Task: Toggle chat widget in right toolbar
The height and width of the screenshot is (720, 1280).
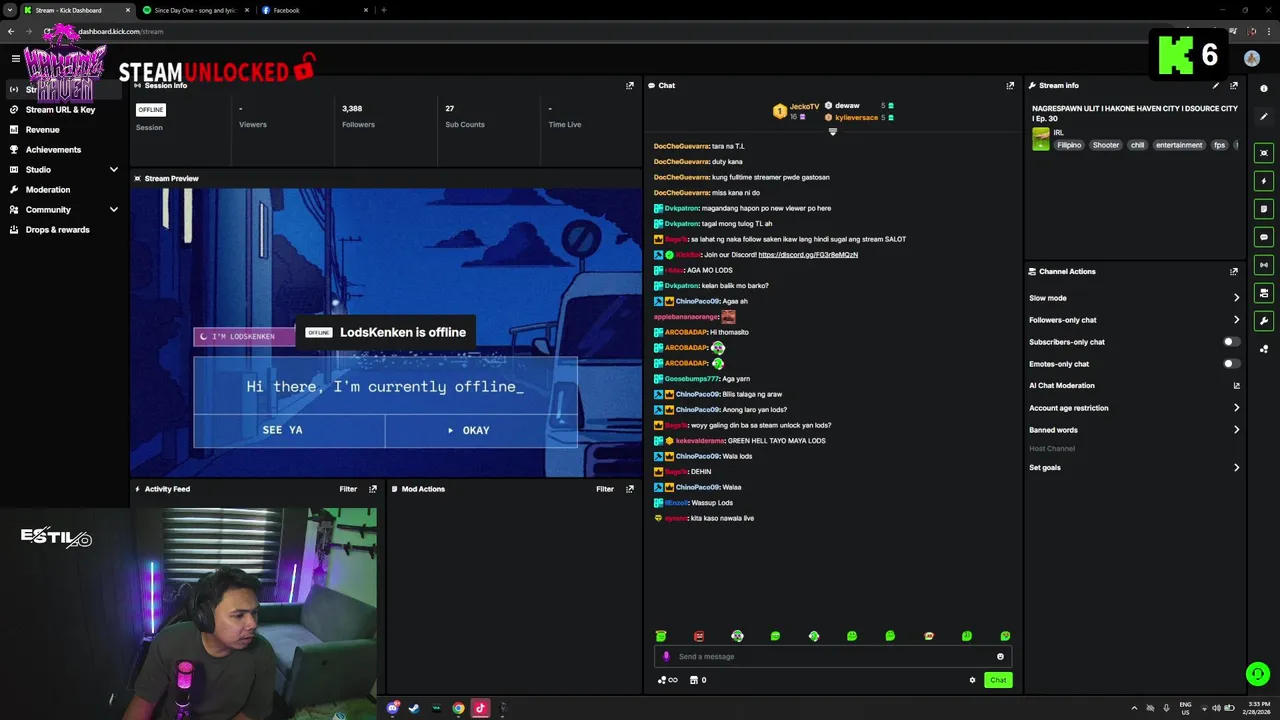Action: 1264,237
